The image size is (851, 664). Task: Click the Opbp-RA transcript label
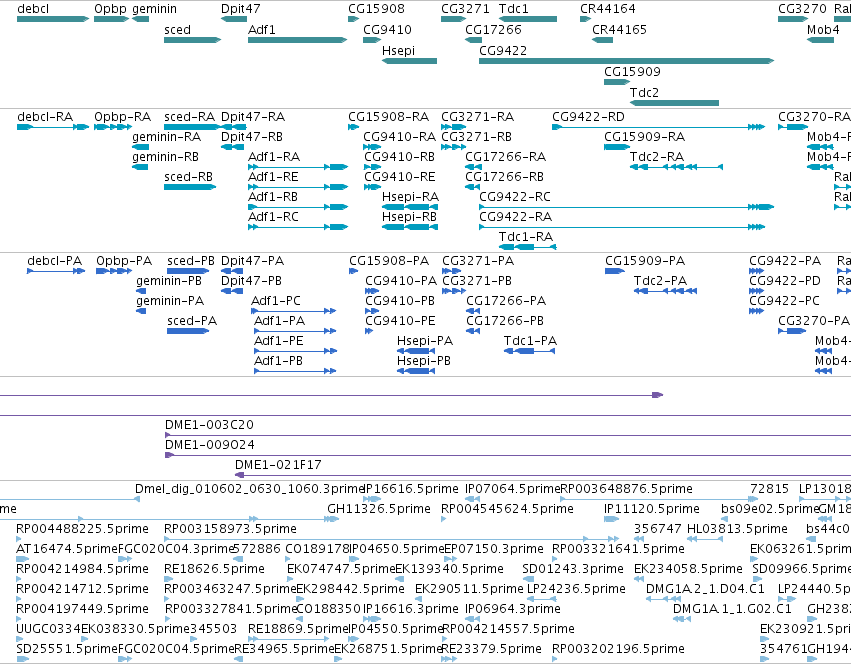click(x=122, y=117)
